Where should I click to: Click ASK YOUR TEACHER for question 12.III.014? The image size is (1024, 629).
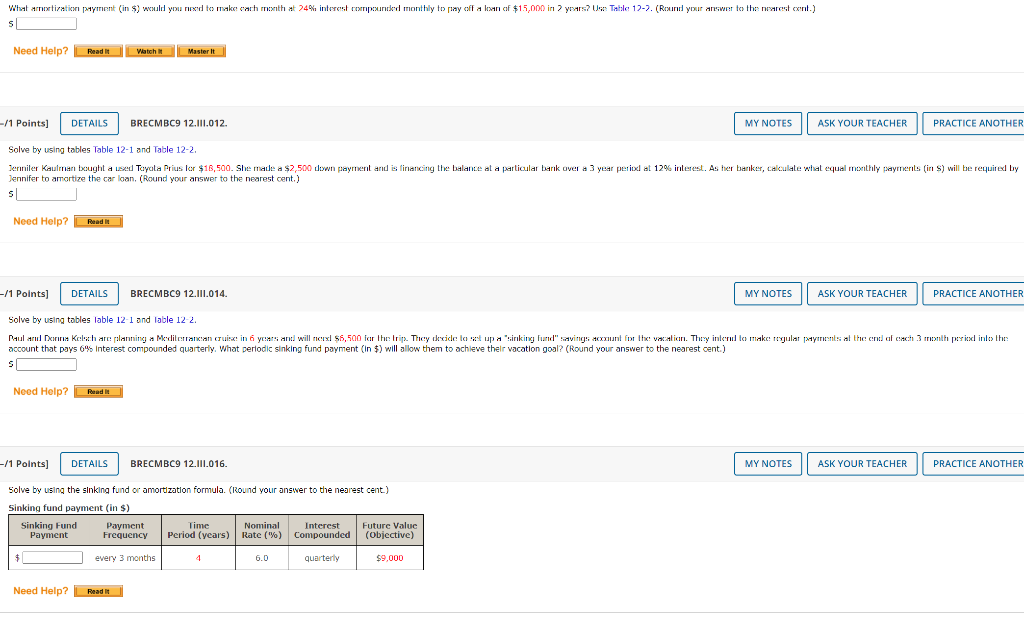[x=862, y=294]
